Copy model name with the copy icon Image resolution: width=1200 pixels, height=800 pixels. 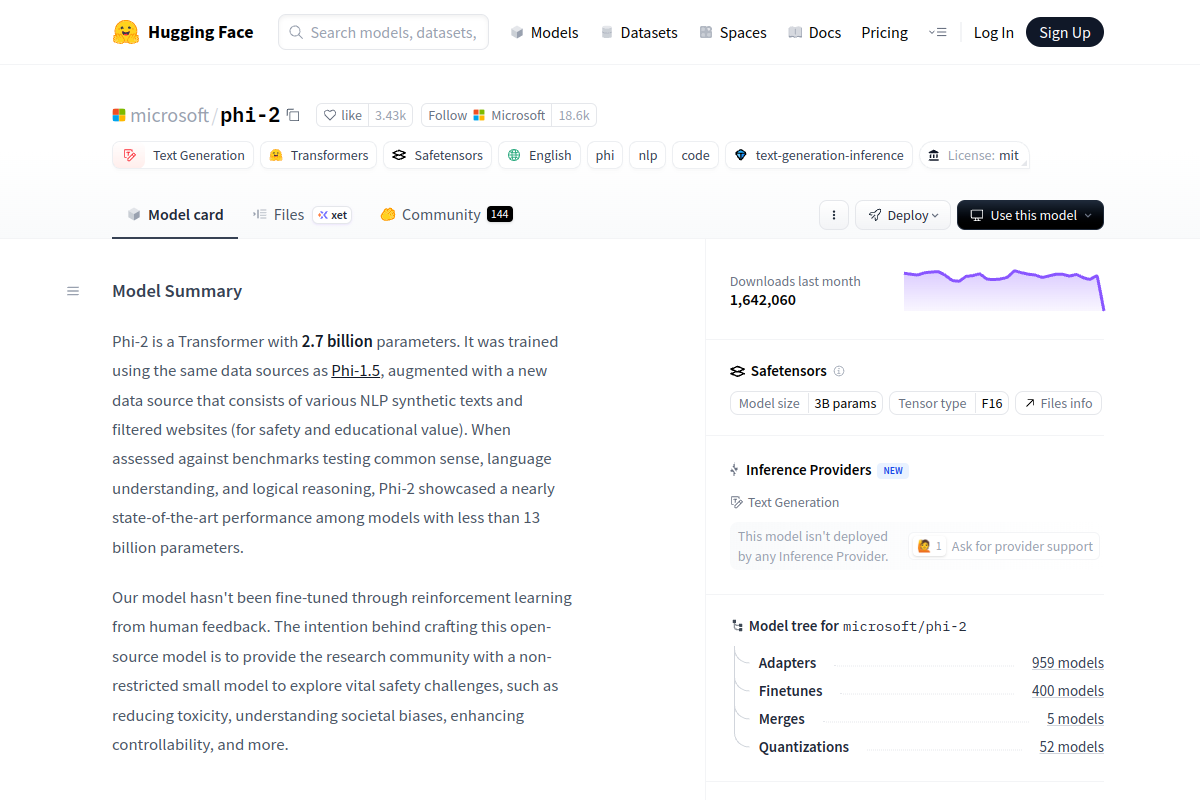(293, 115)
